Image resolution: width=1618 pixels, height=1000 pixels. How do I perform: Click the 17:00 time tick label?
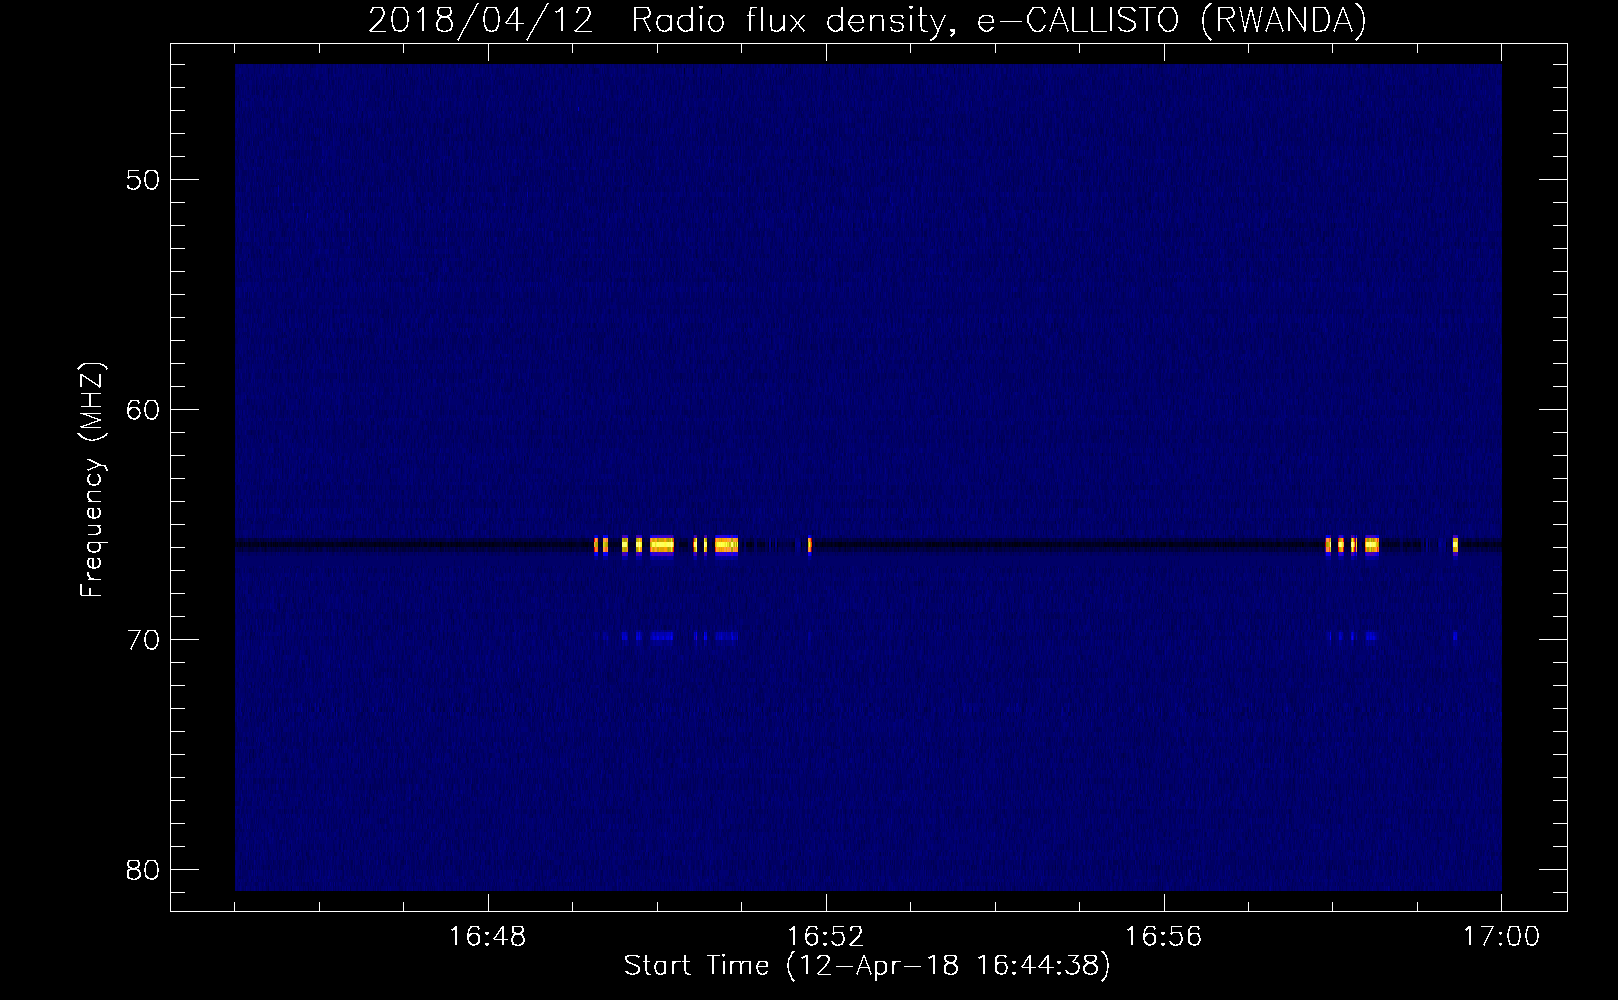1501,937
